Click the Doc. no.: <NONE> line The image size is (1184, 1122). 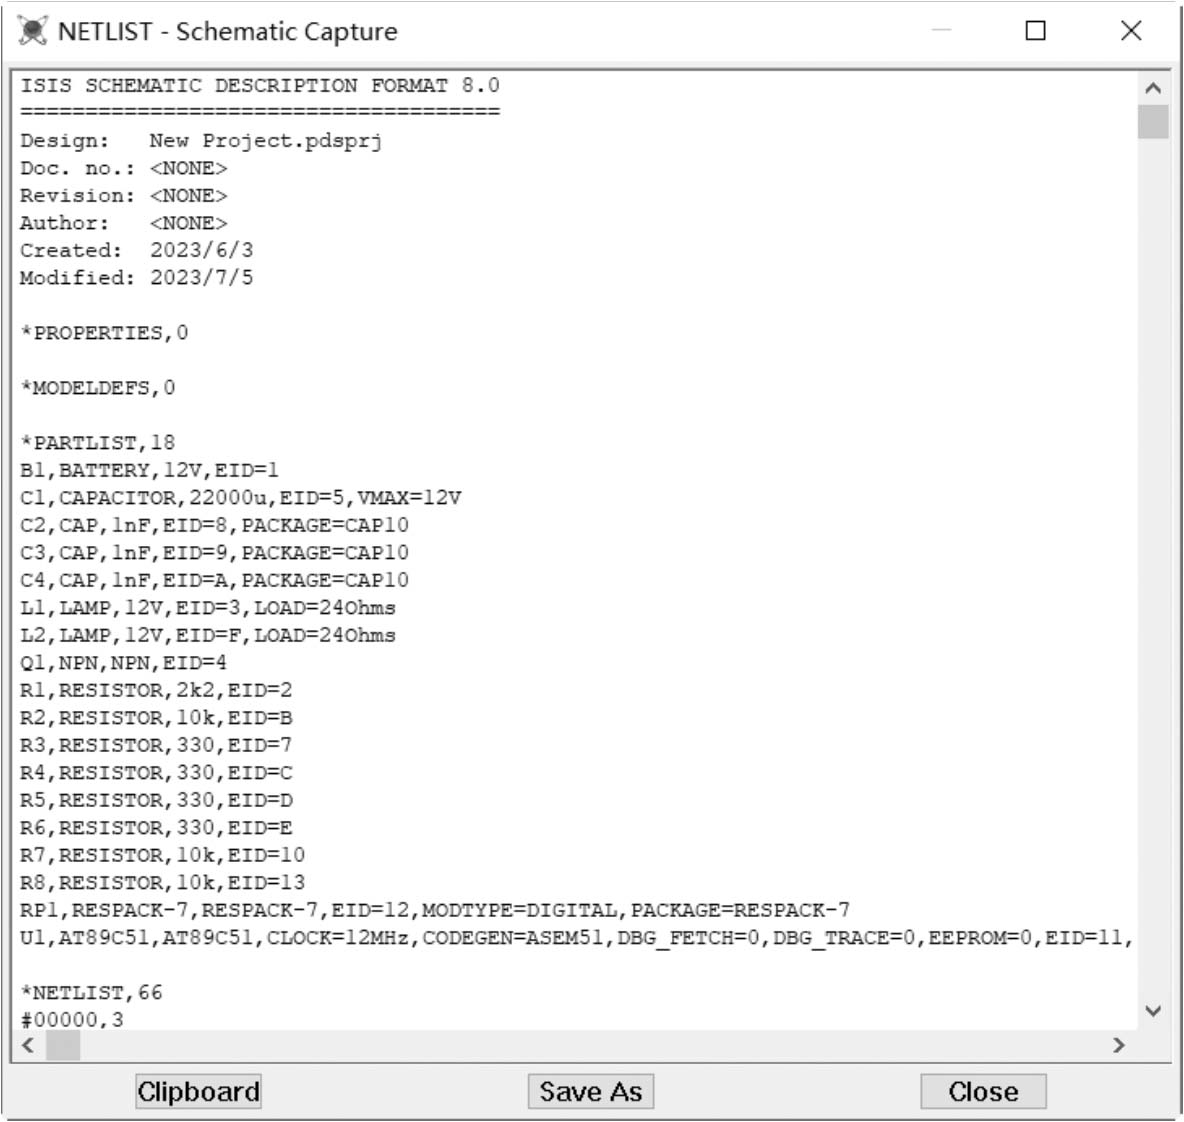[123, 168]
